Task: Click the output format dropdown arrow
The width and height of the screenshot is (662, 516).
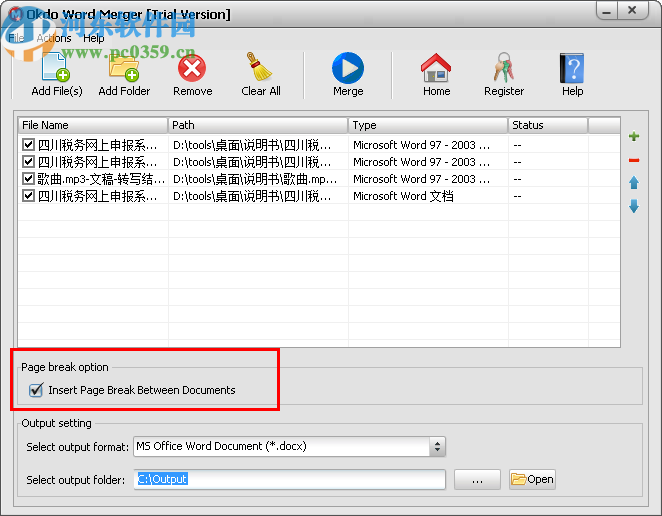Action: 437,446
